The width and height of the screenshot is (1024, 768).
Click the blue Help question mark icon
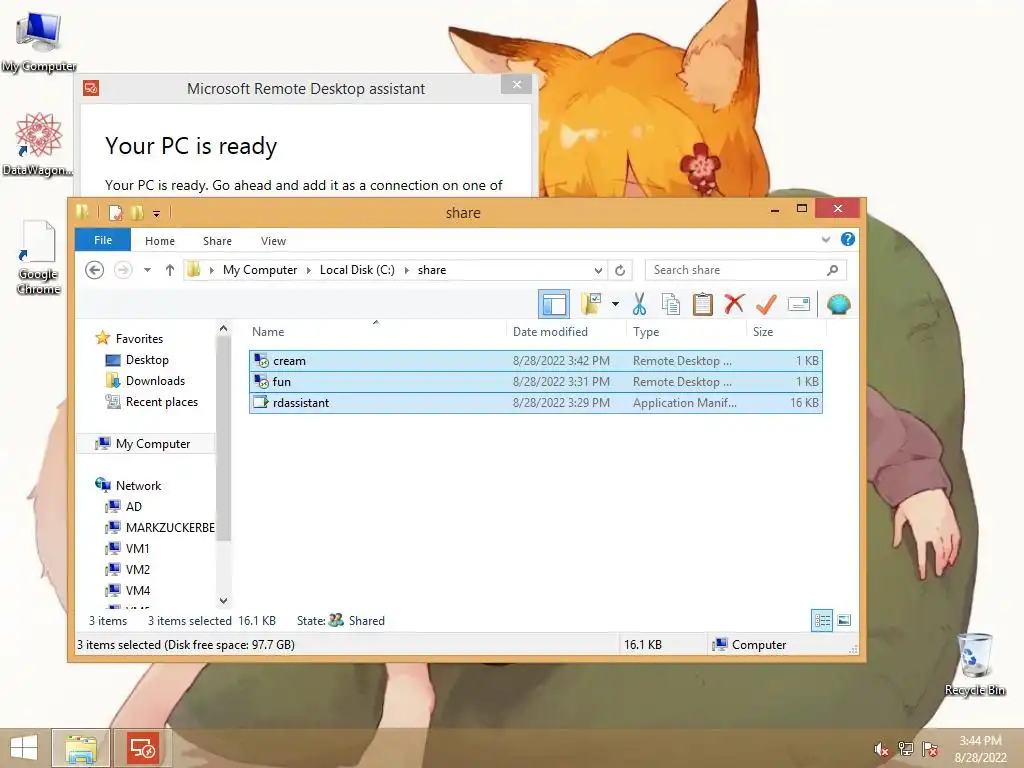848,240
